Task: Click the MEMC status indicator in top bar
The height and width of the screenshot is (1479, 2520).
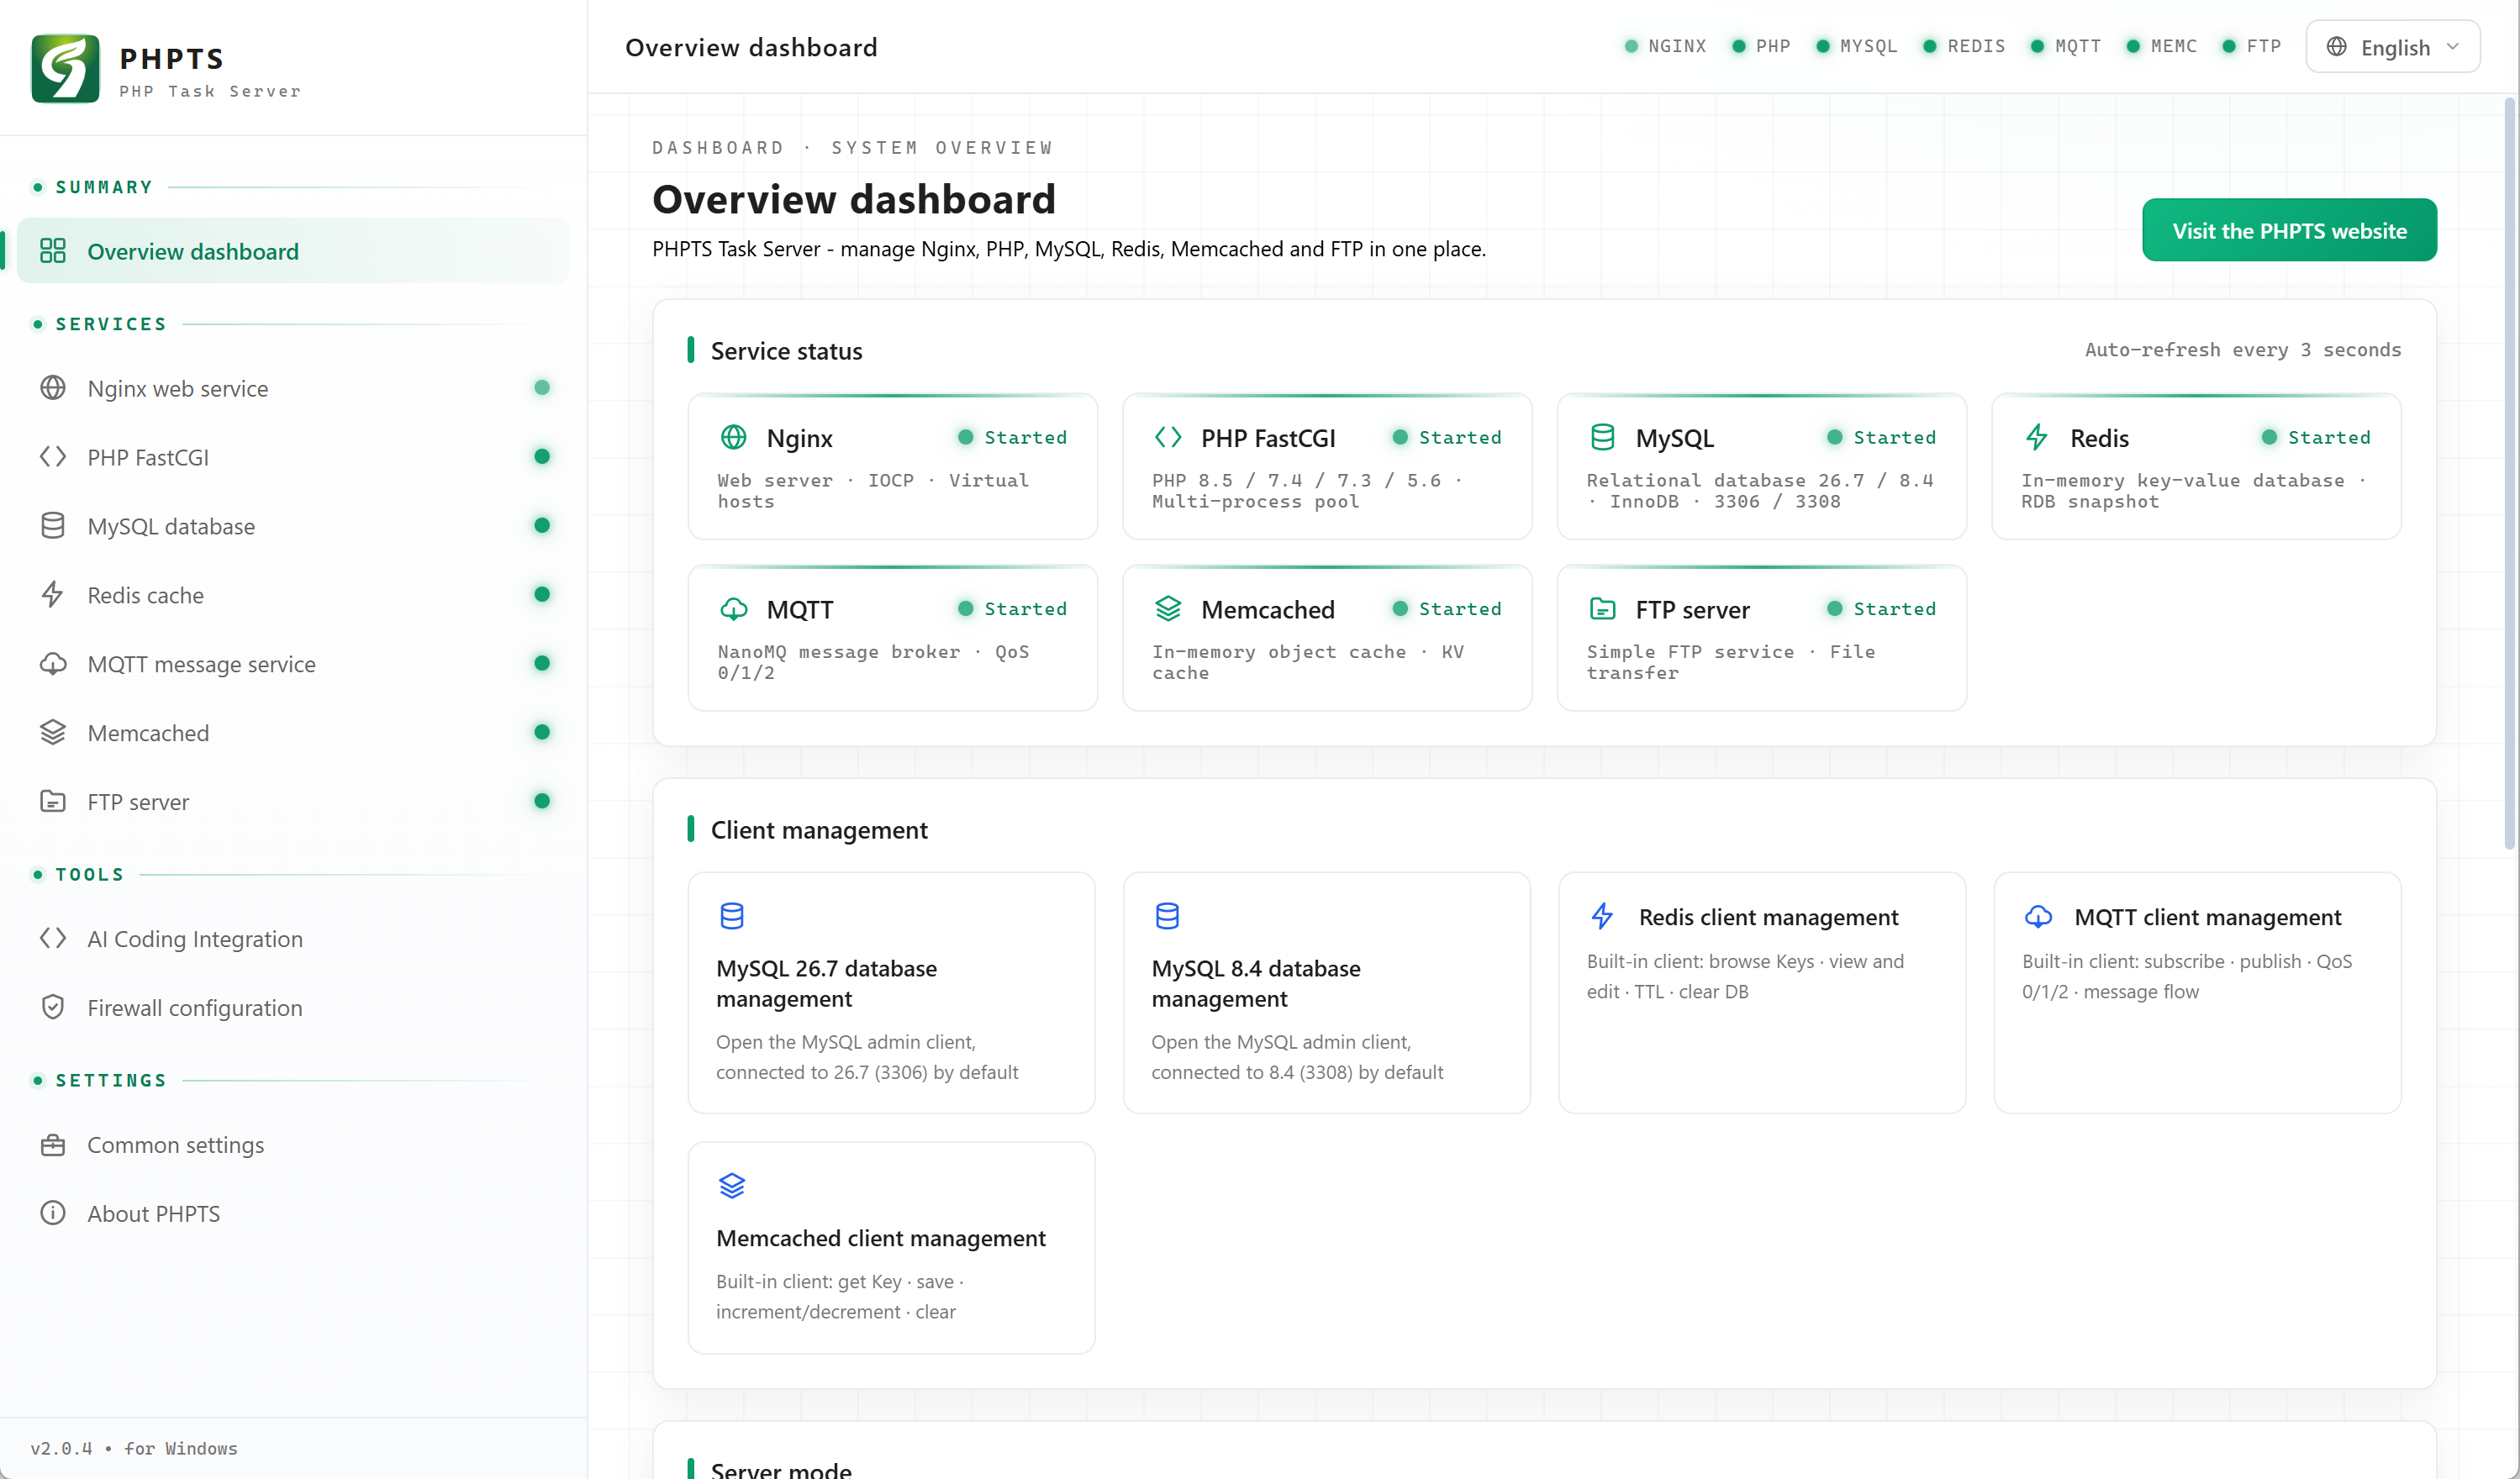Action: (x=2161, y=46)
